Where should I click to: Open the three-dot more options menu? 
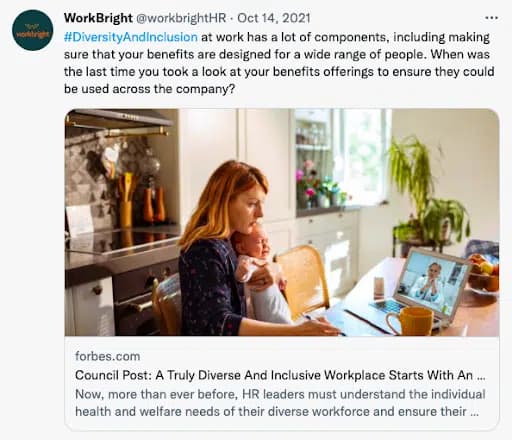(491, 18)
